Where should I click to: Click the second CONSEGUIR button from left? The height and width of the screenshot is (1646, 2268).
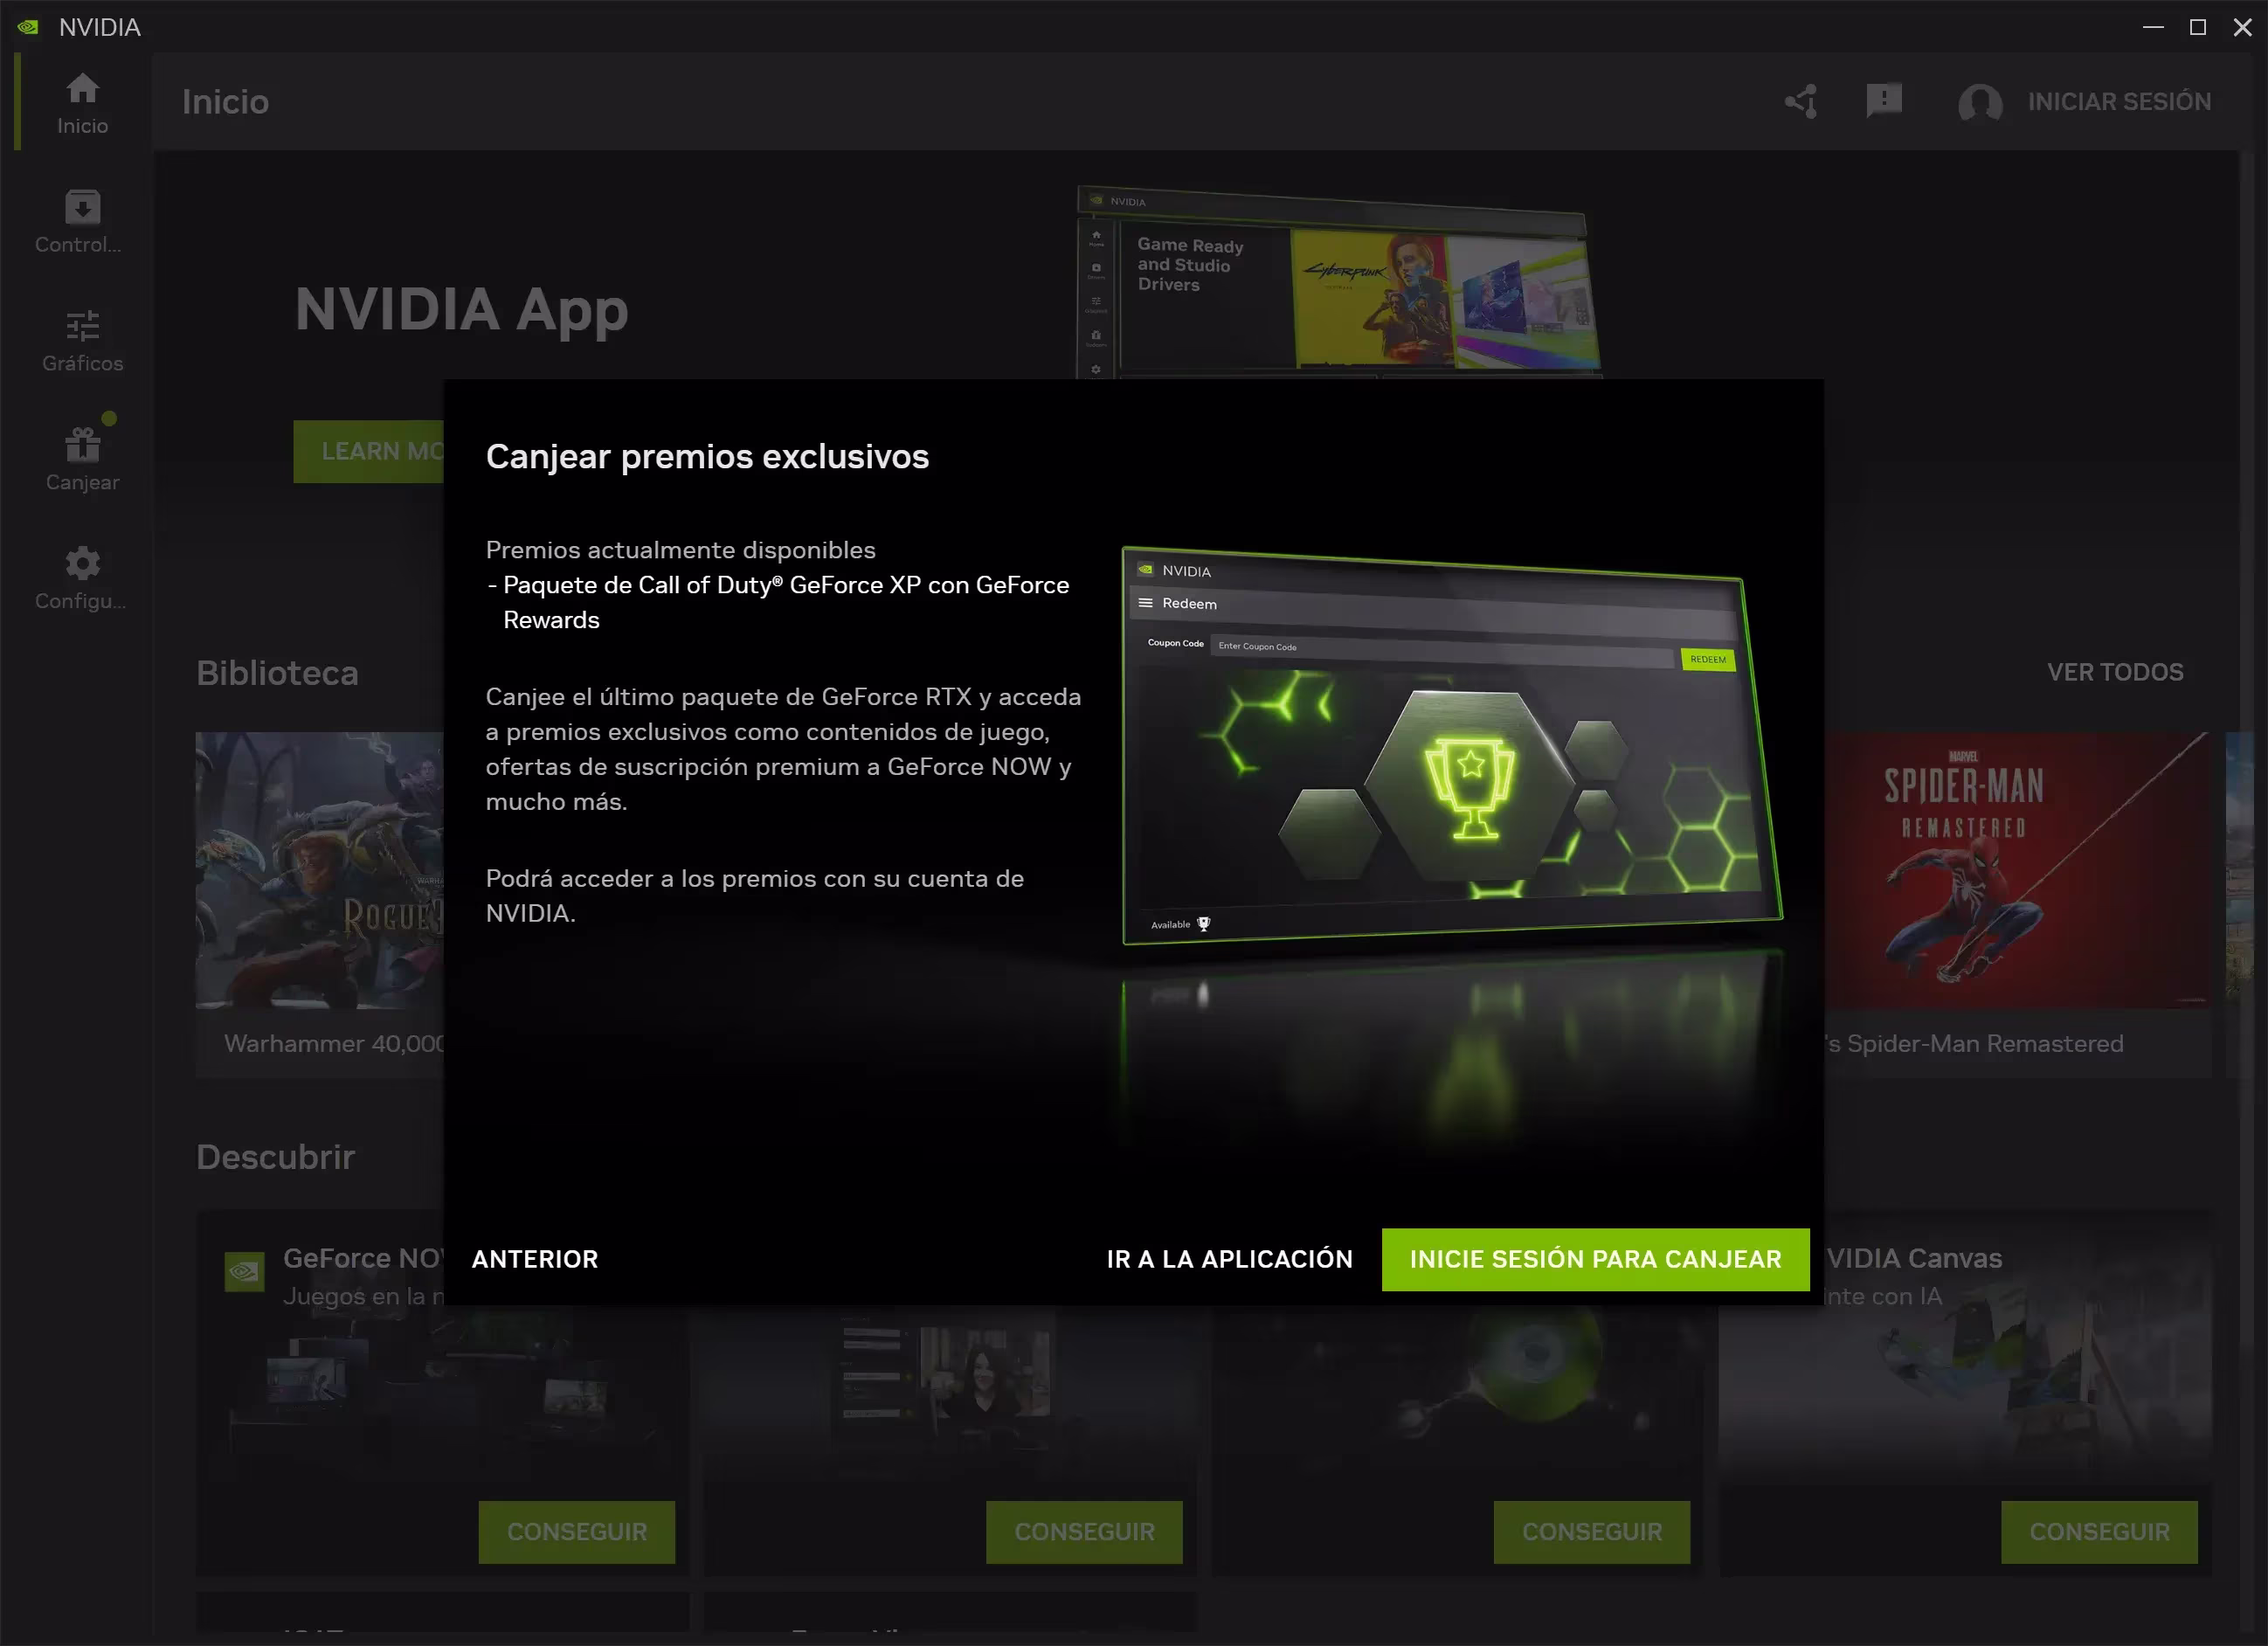click(x=1084, y=1531)
